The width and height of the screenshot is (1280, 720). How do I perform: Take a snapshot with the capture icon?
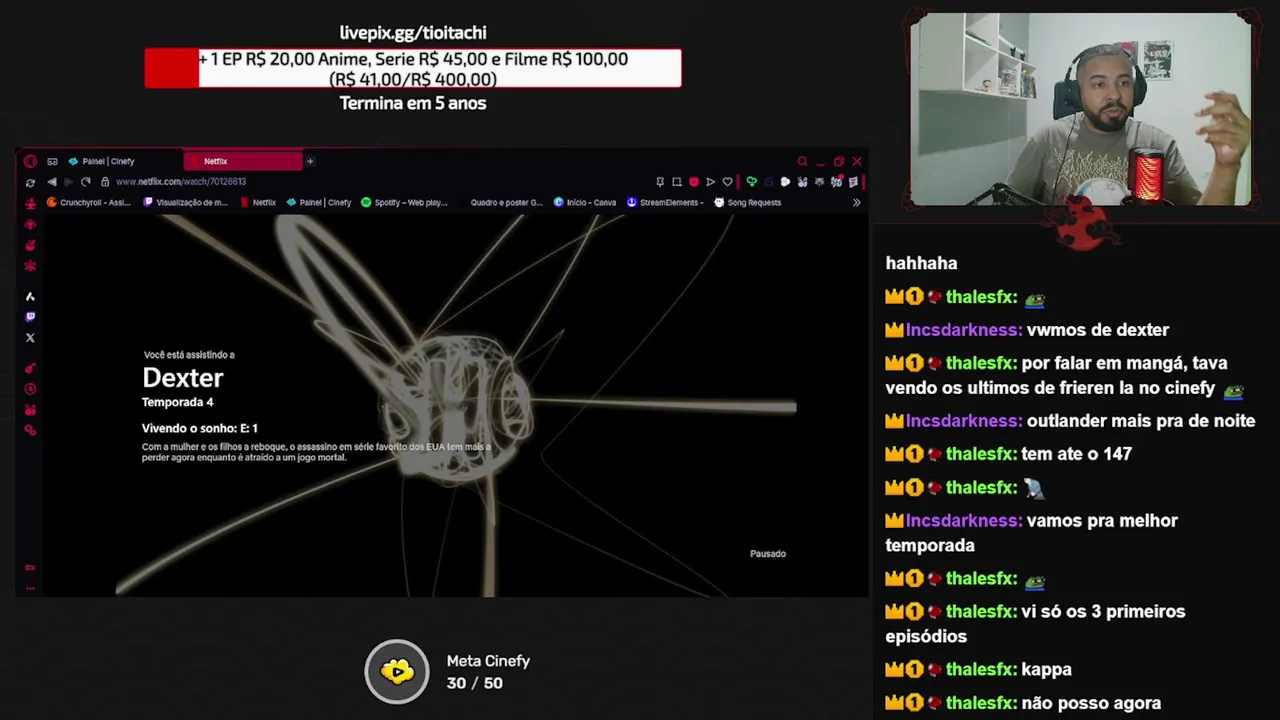677,182
